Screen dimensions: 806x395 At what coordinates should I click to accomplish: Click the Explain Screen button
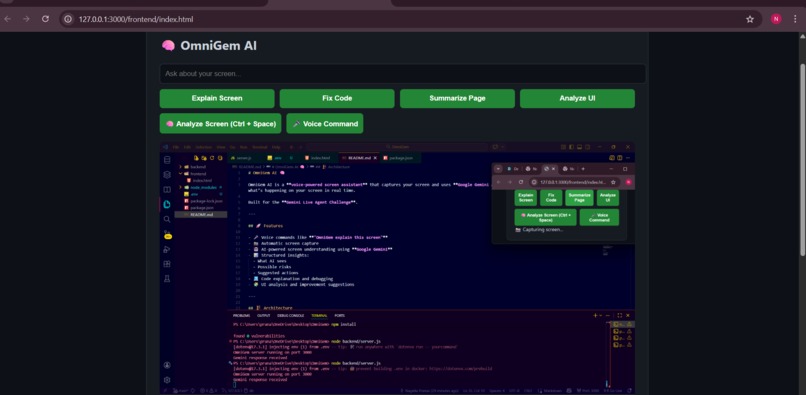(x=217, y=98)
